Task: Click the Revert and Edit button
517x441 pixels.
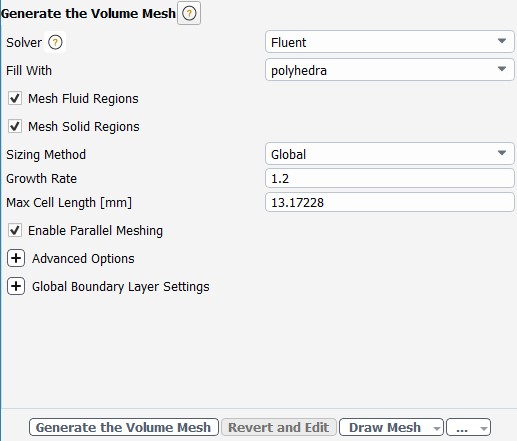Action: pyautogui.click(x=279, y=427)
